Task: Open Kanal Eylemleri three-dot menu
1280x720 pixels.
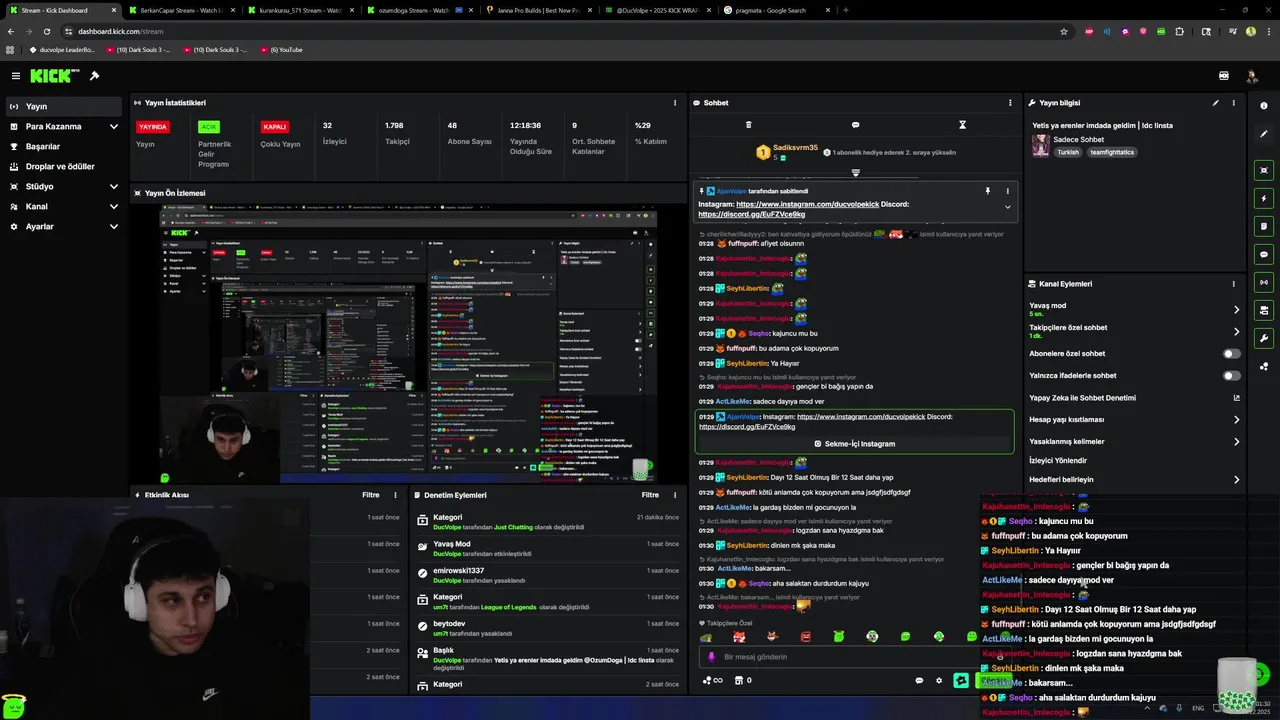Action: coord(1233,284)
